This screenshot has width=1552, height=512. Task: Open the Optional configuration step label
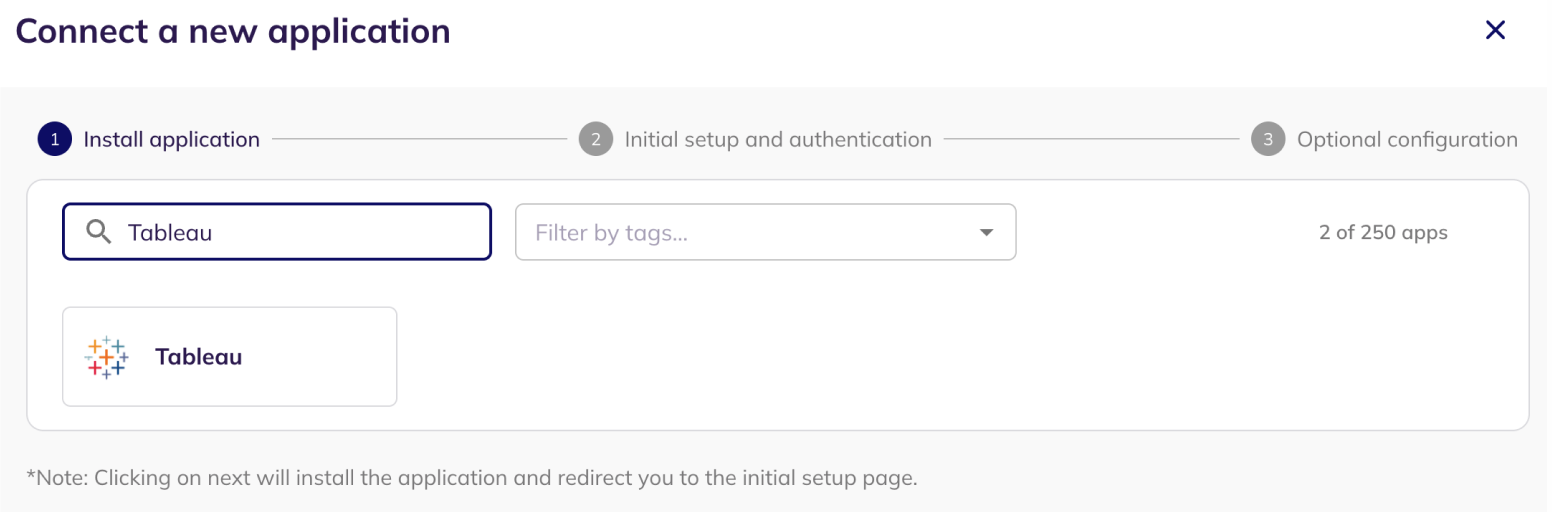coord(1407,140)
